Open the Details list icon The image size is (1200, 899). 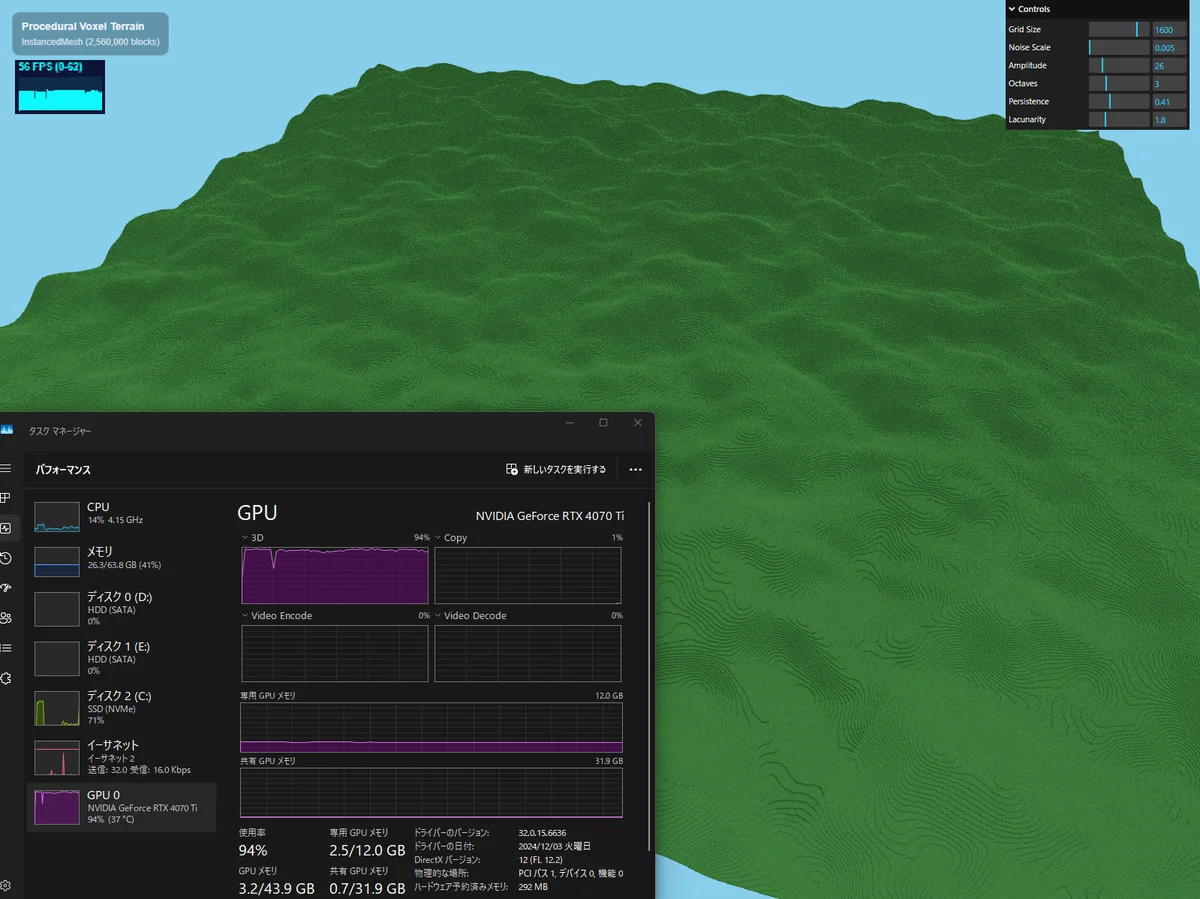pos(6,648)
